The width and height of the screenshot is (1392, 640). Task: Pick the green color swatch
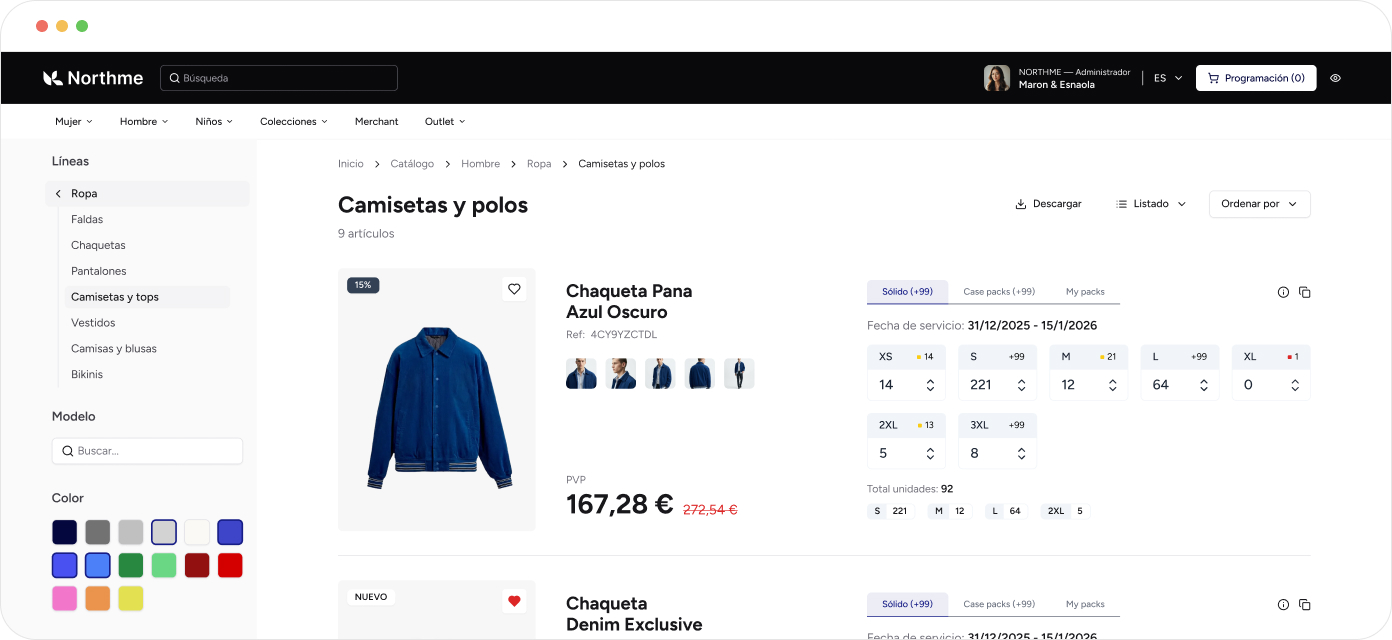tap(131, 565)
